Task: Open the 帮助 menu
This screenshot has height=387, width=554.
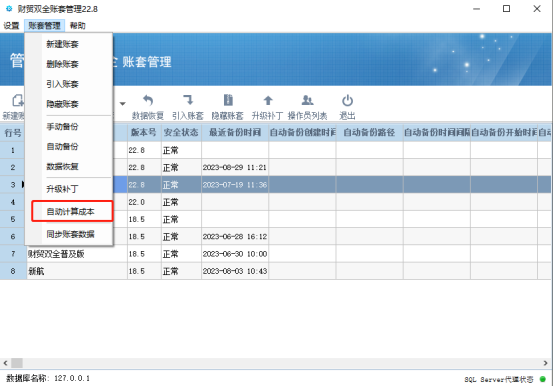Action: tap(77, 25)
